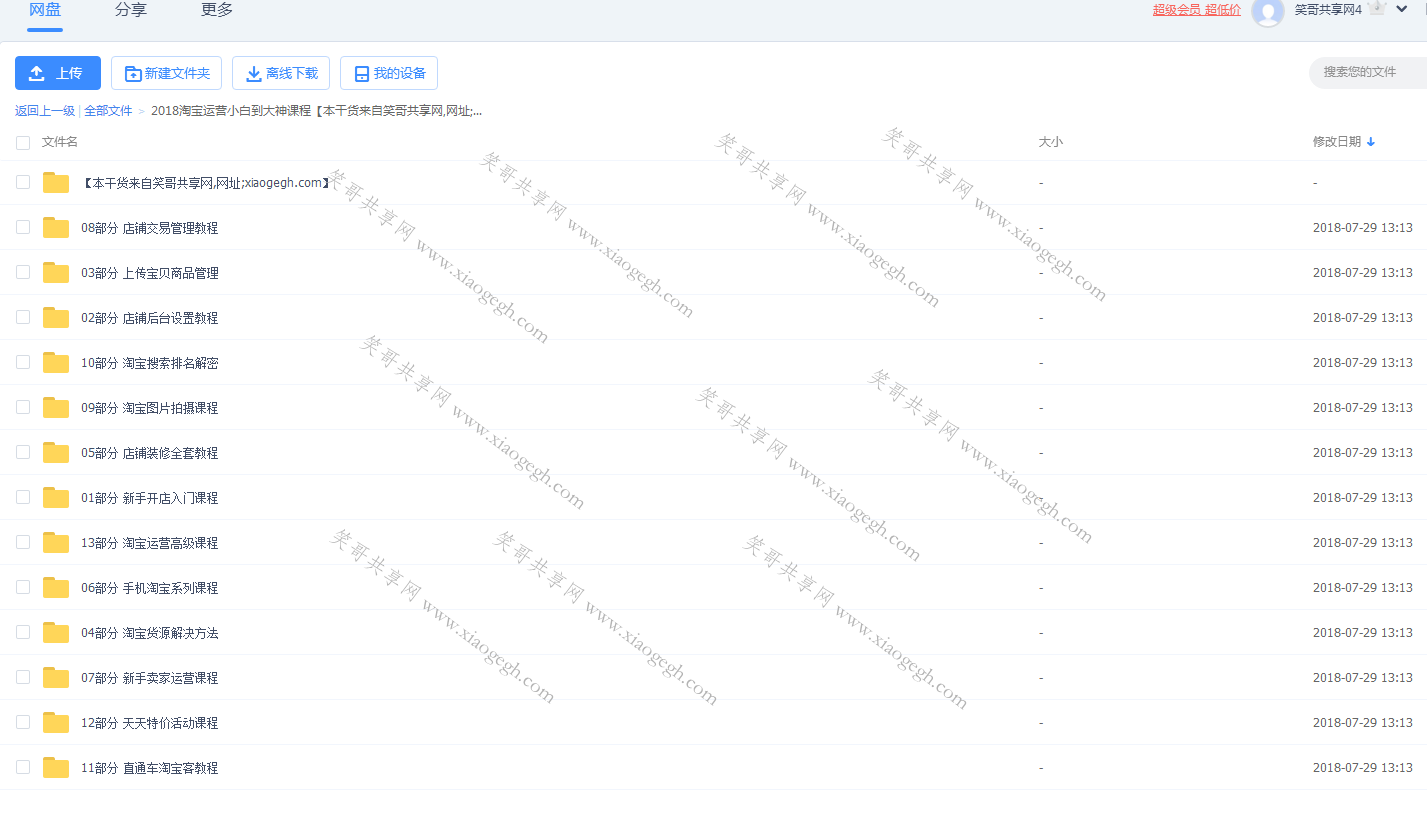Screen dimensions: 1427x832
Task: Click folder icon of 04部分 淘宝货源解决方法
Action: [56, 633]
